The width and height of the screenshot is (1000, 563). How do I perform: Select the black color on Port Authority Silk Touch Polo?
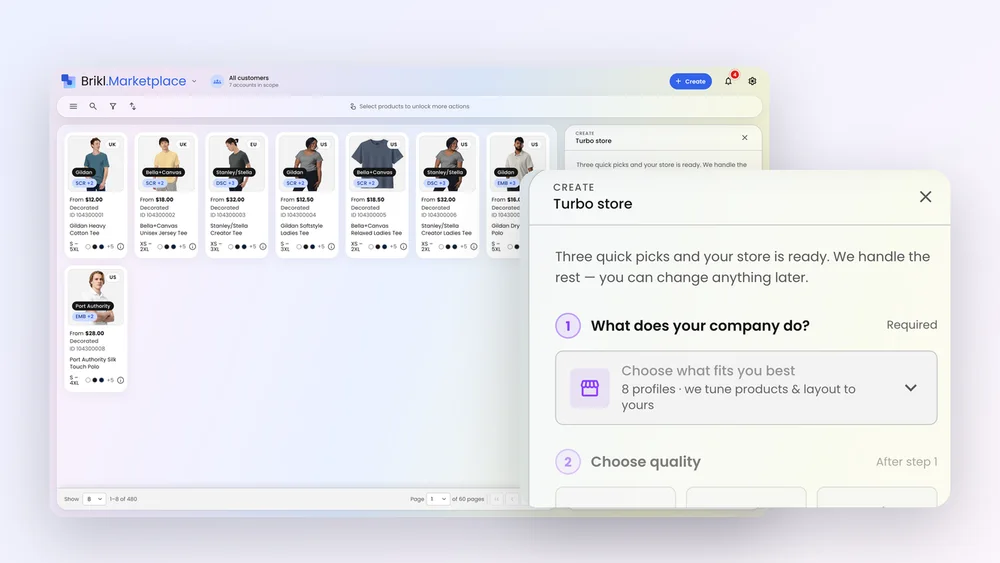(95, 381)
